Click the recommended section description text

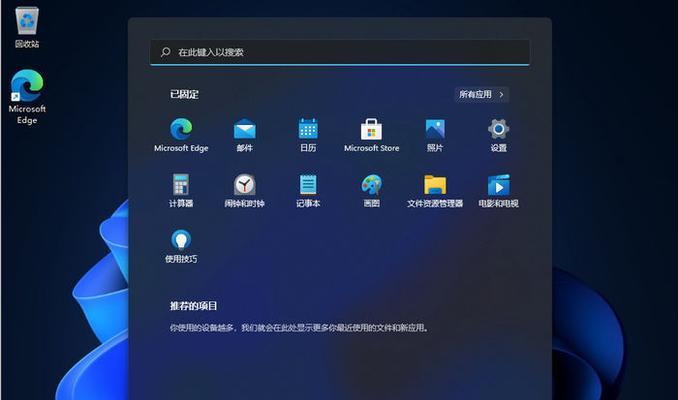(299, 328)
